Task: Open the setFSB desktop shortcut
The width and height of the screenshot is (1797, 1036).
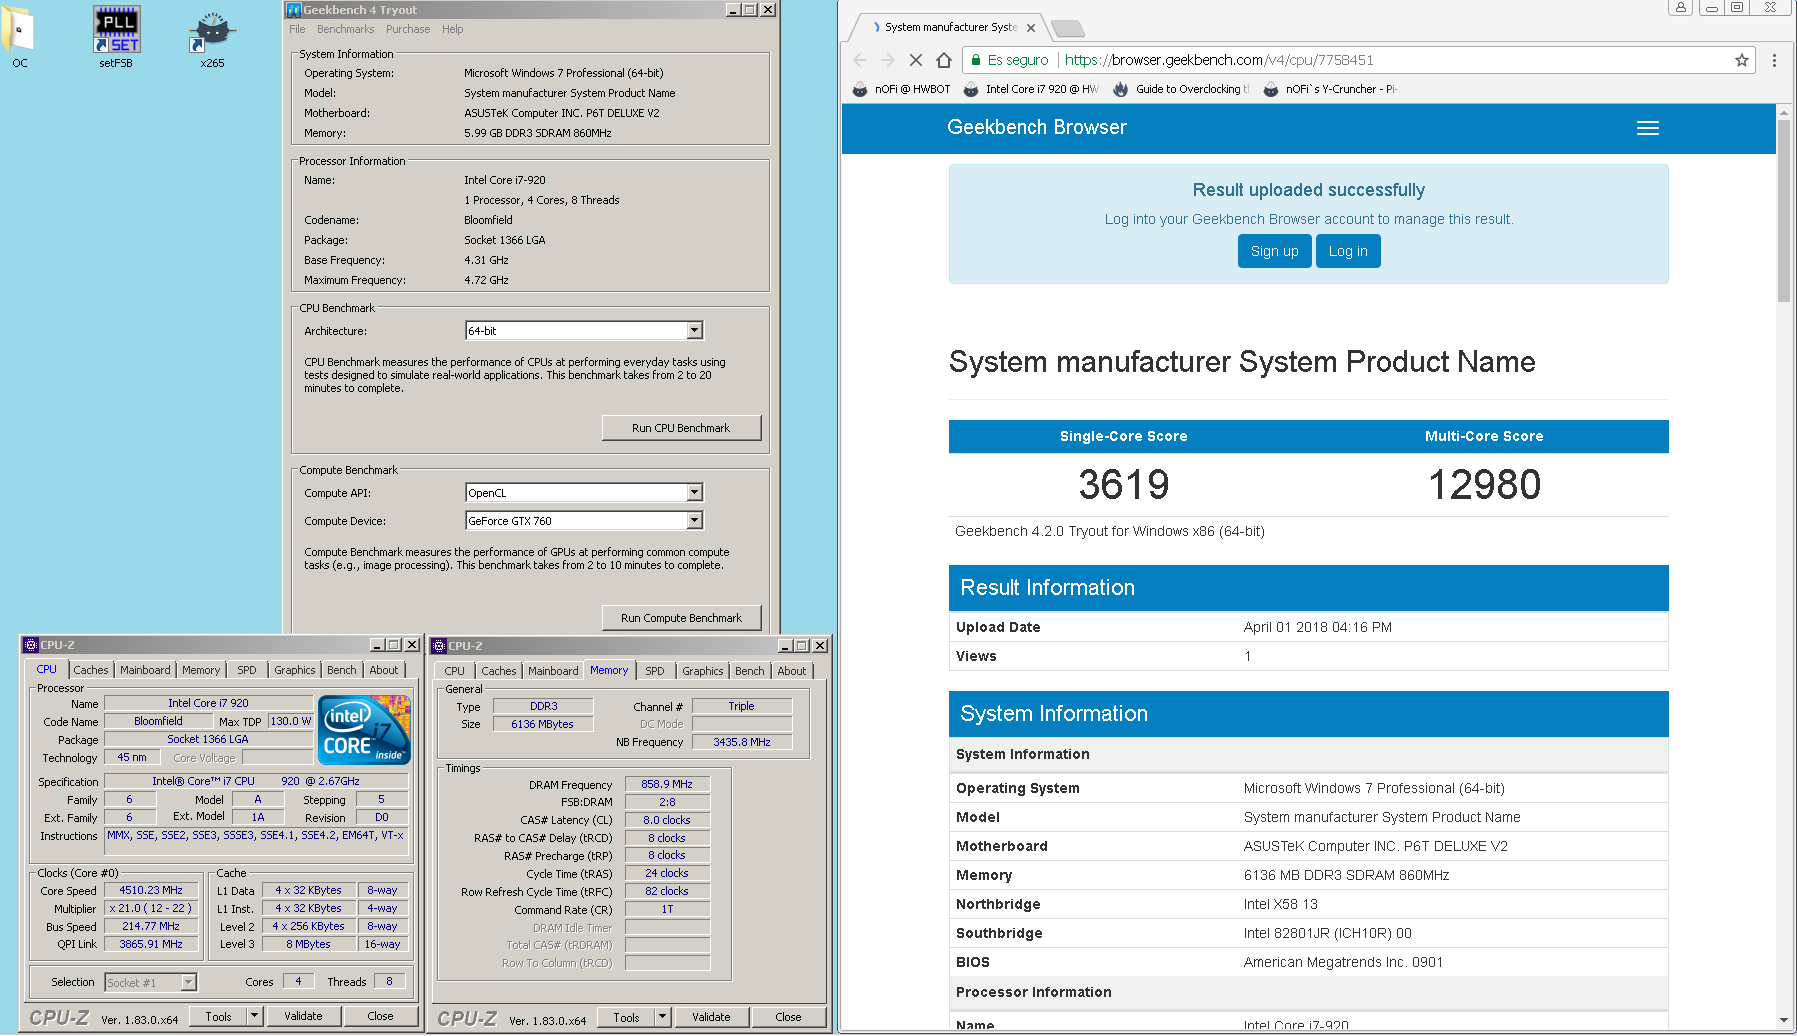Action: [x=116, y=35]
